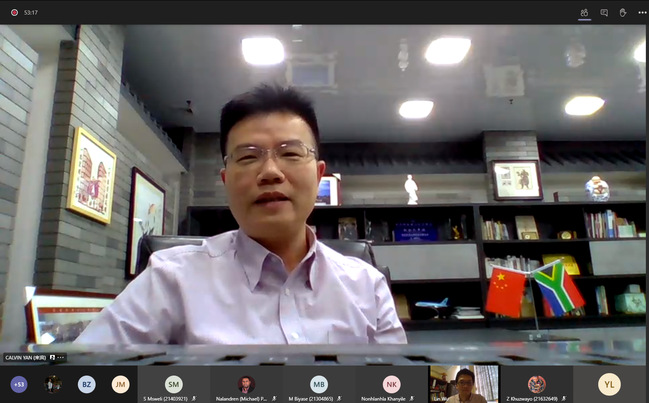Screen dimensions: 649x403
Task: Open the meeting chat icon
Action: coord(604,12)
